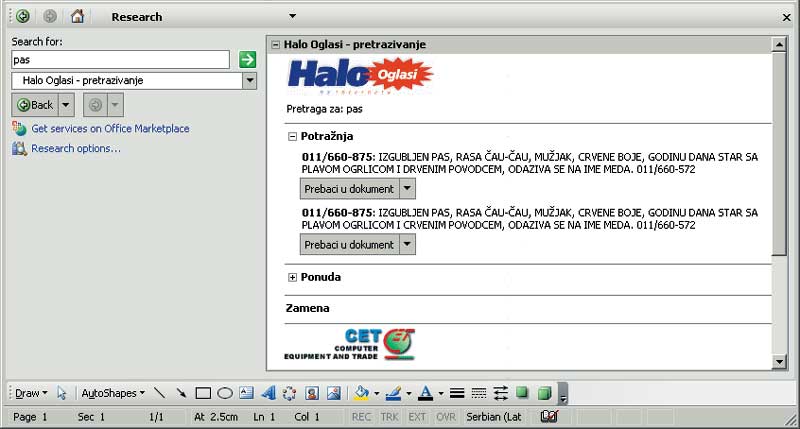Open 'Research options...' link
The width and height of the screenshot is (800, 429).
click(76, 148)
